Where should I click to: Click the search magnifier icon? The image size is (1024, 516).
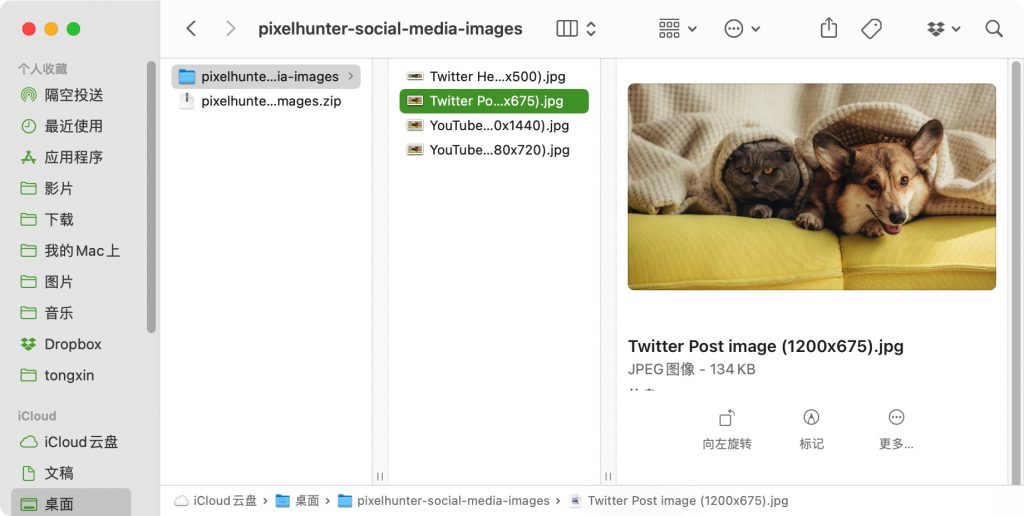coord(993,29)
